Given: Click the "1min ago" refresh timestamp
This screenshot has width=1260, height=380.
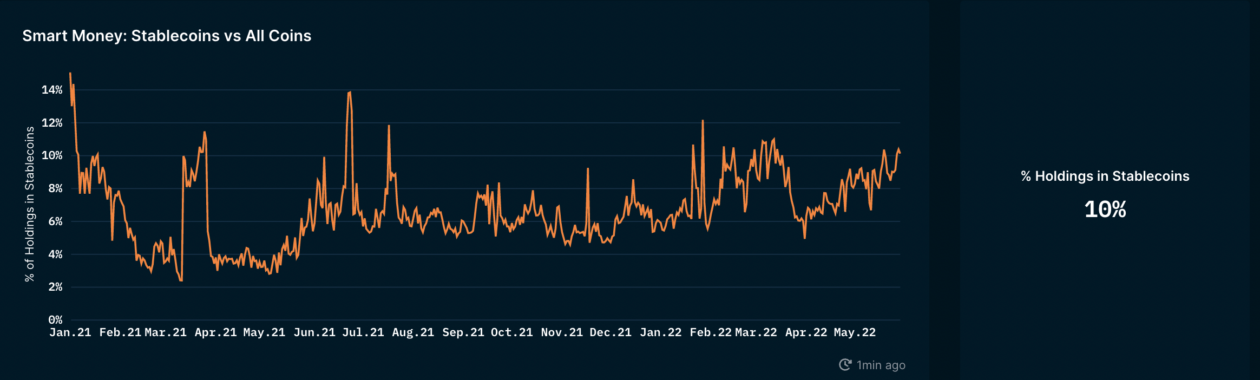Looking at the screenshot, I should tap(881, 365).
